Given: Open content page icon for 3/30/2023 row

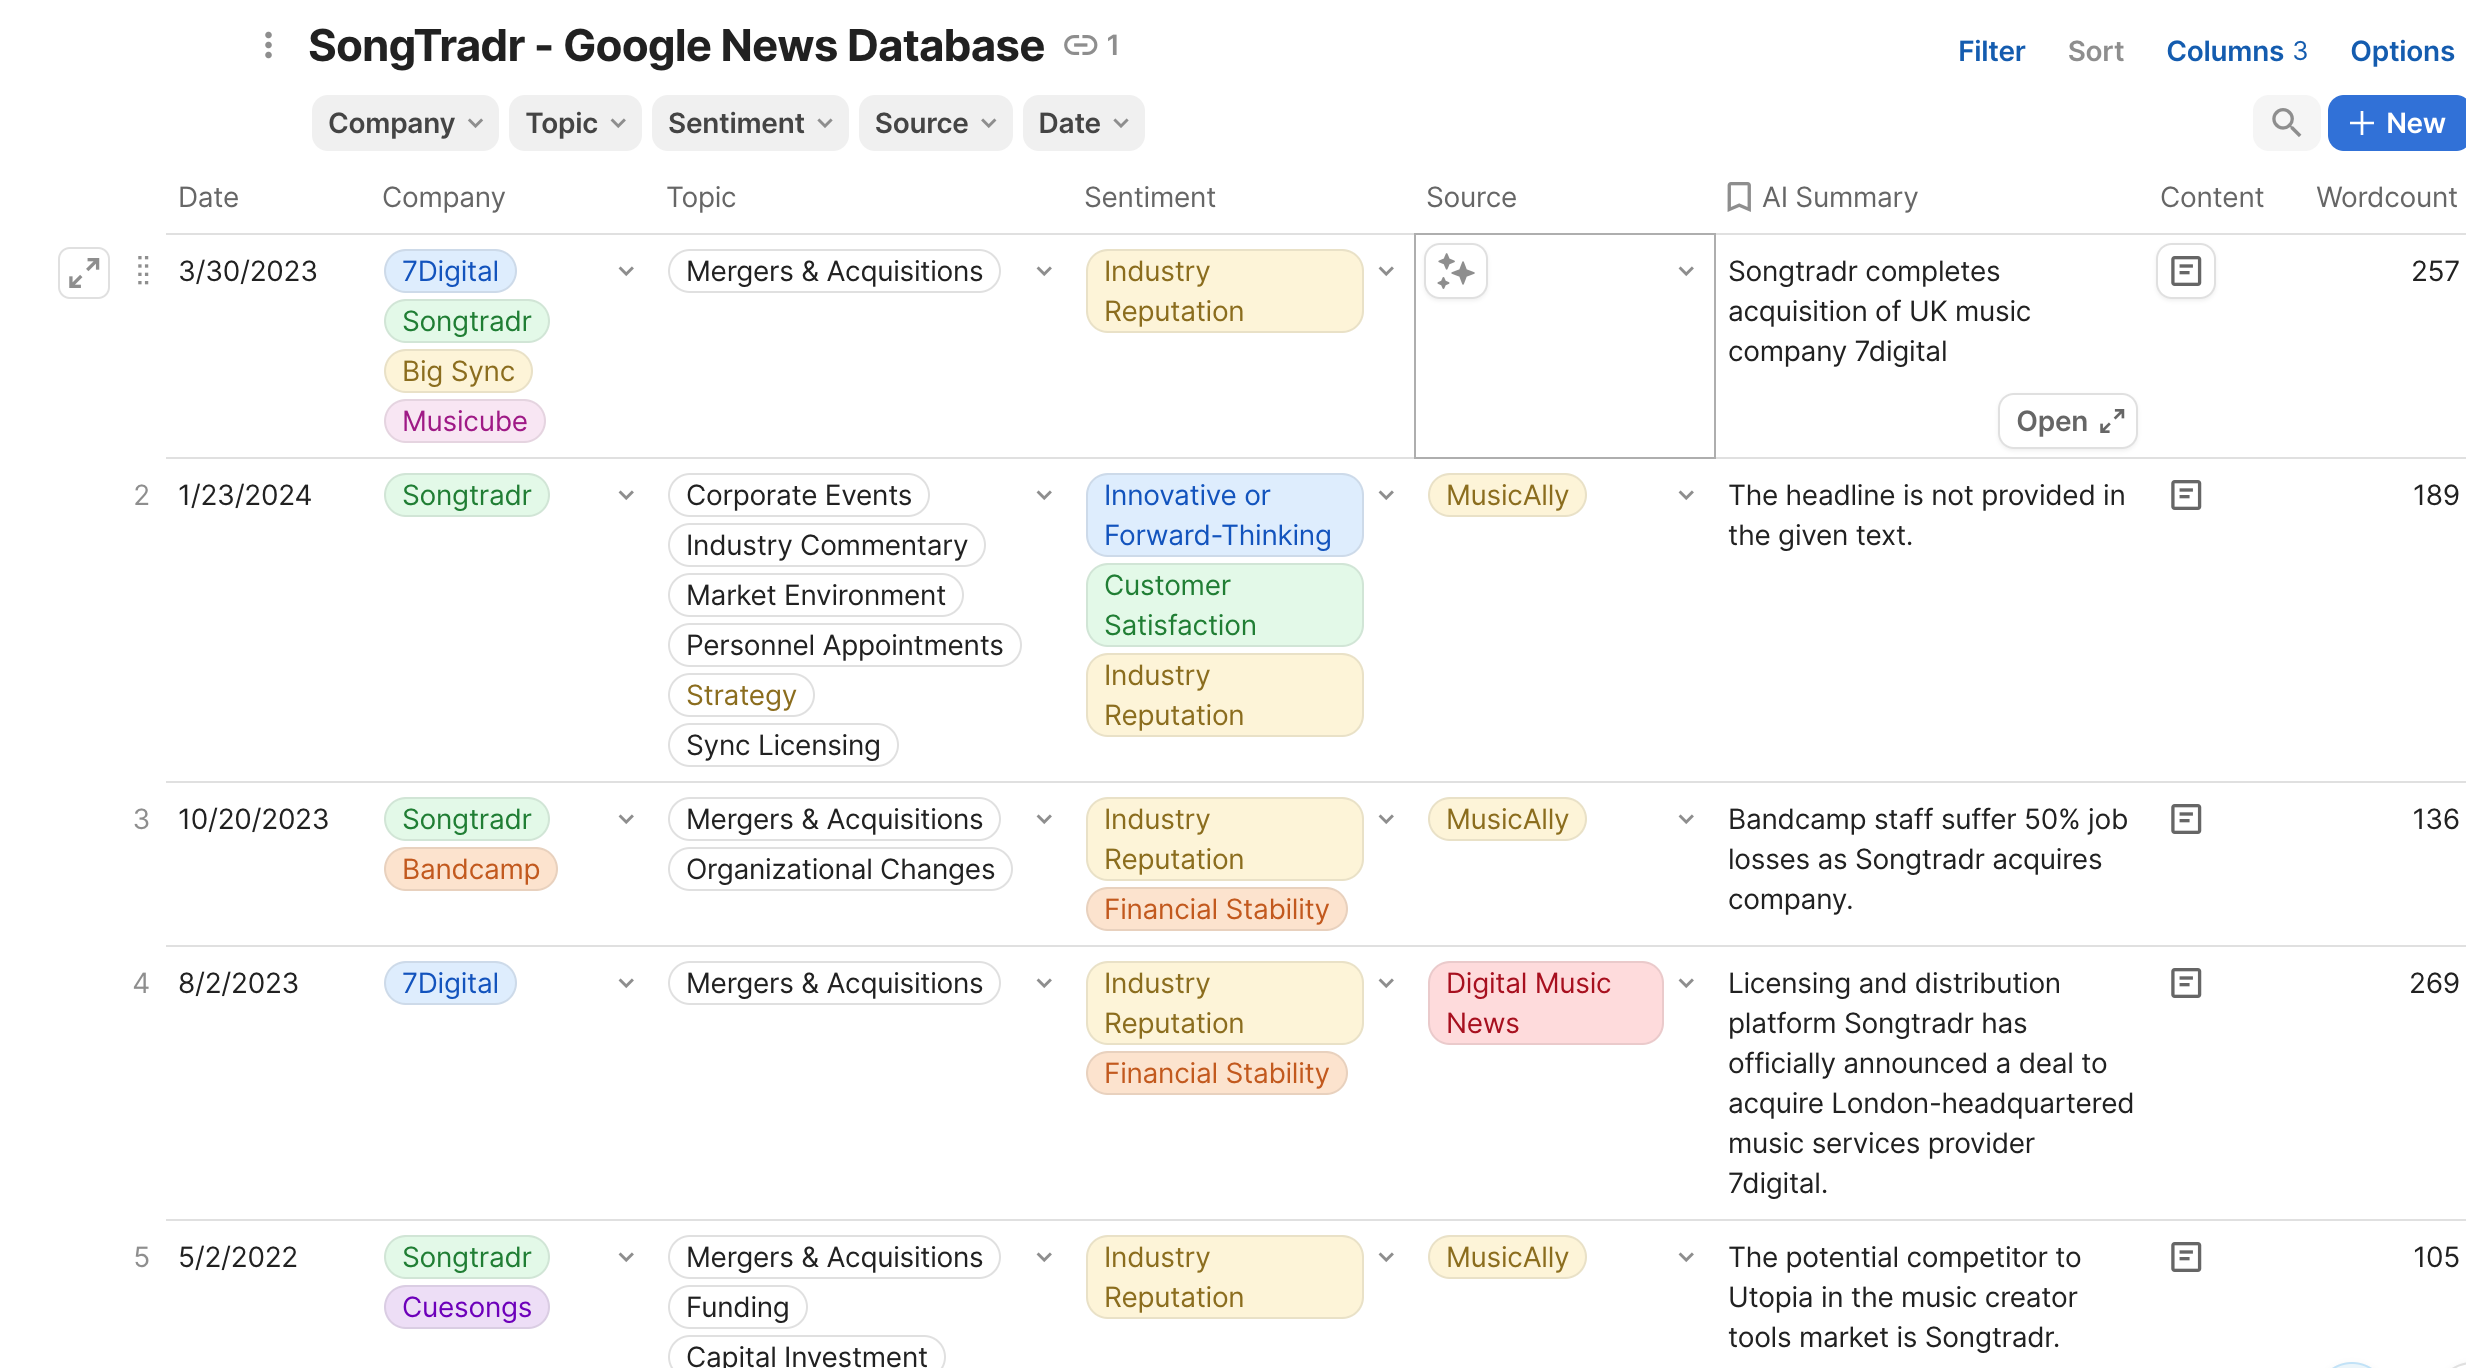Looking at the screenshot, I should [x=2185, y=271].
